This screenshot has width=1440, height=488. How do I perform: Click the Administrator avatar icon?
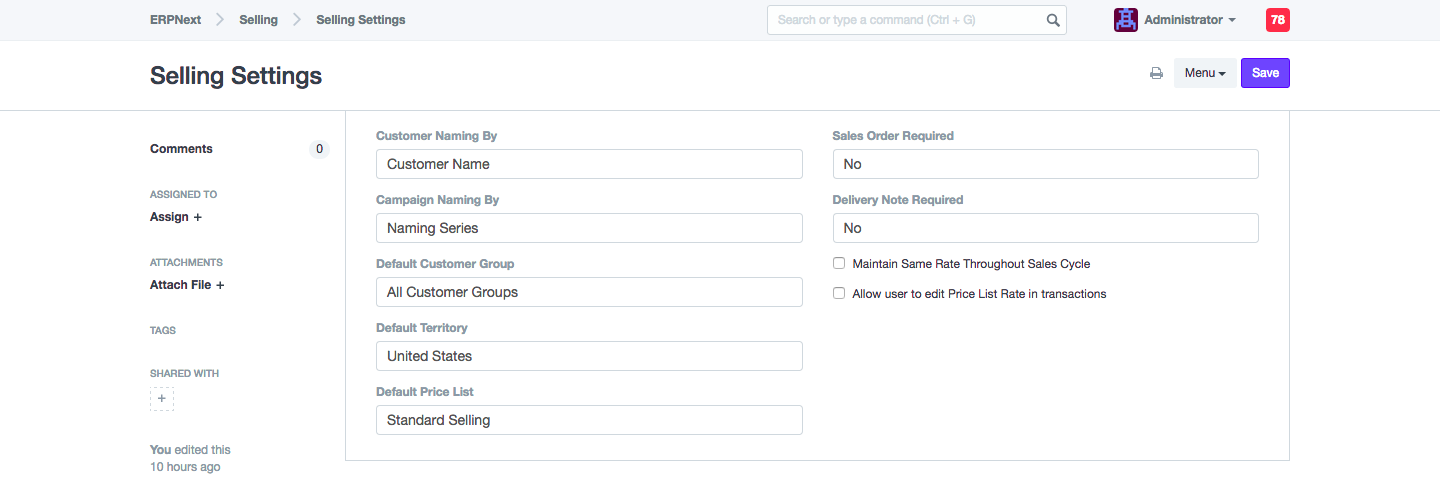click(x=1125, y=20)
